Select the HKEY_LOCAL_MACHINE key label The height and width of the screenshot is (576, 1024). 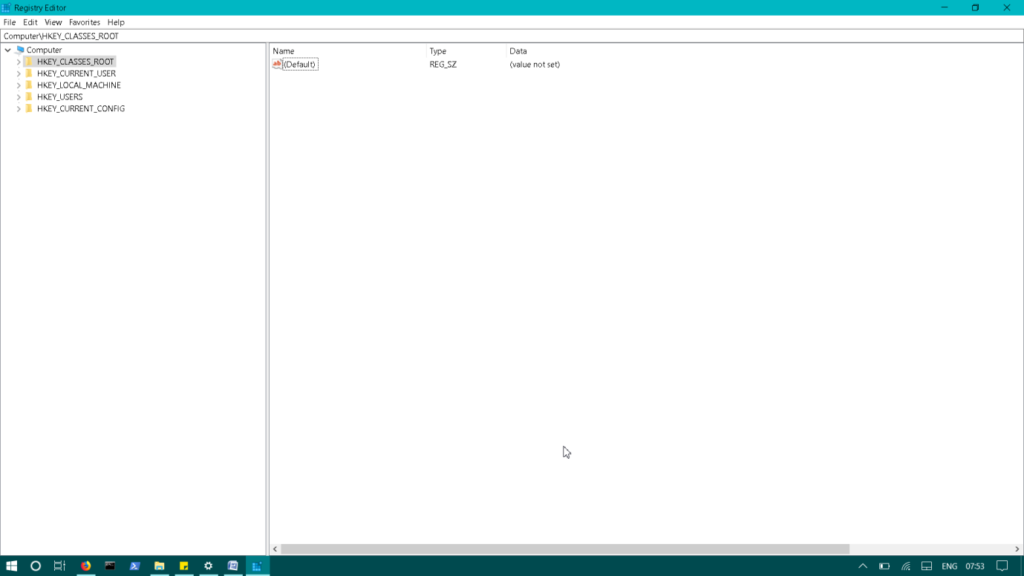tap(79, 86)
